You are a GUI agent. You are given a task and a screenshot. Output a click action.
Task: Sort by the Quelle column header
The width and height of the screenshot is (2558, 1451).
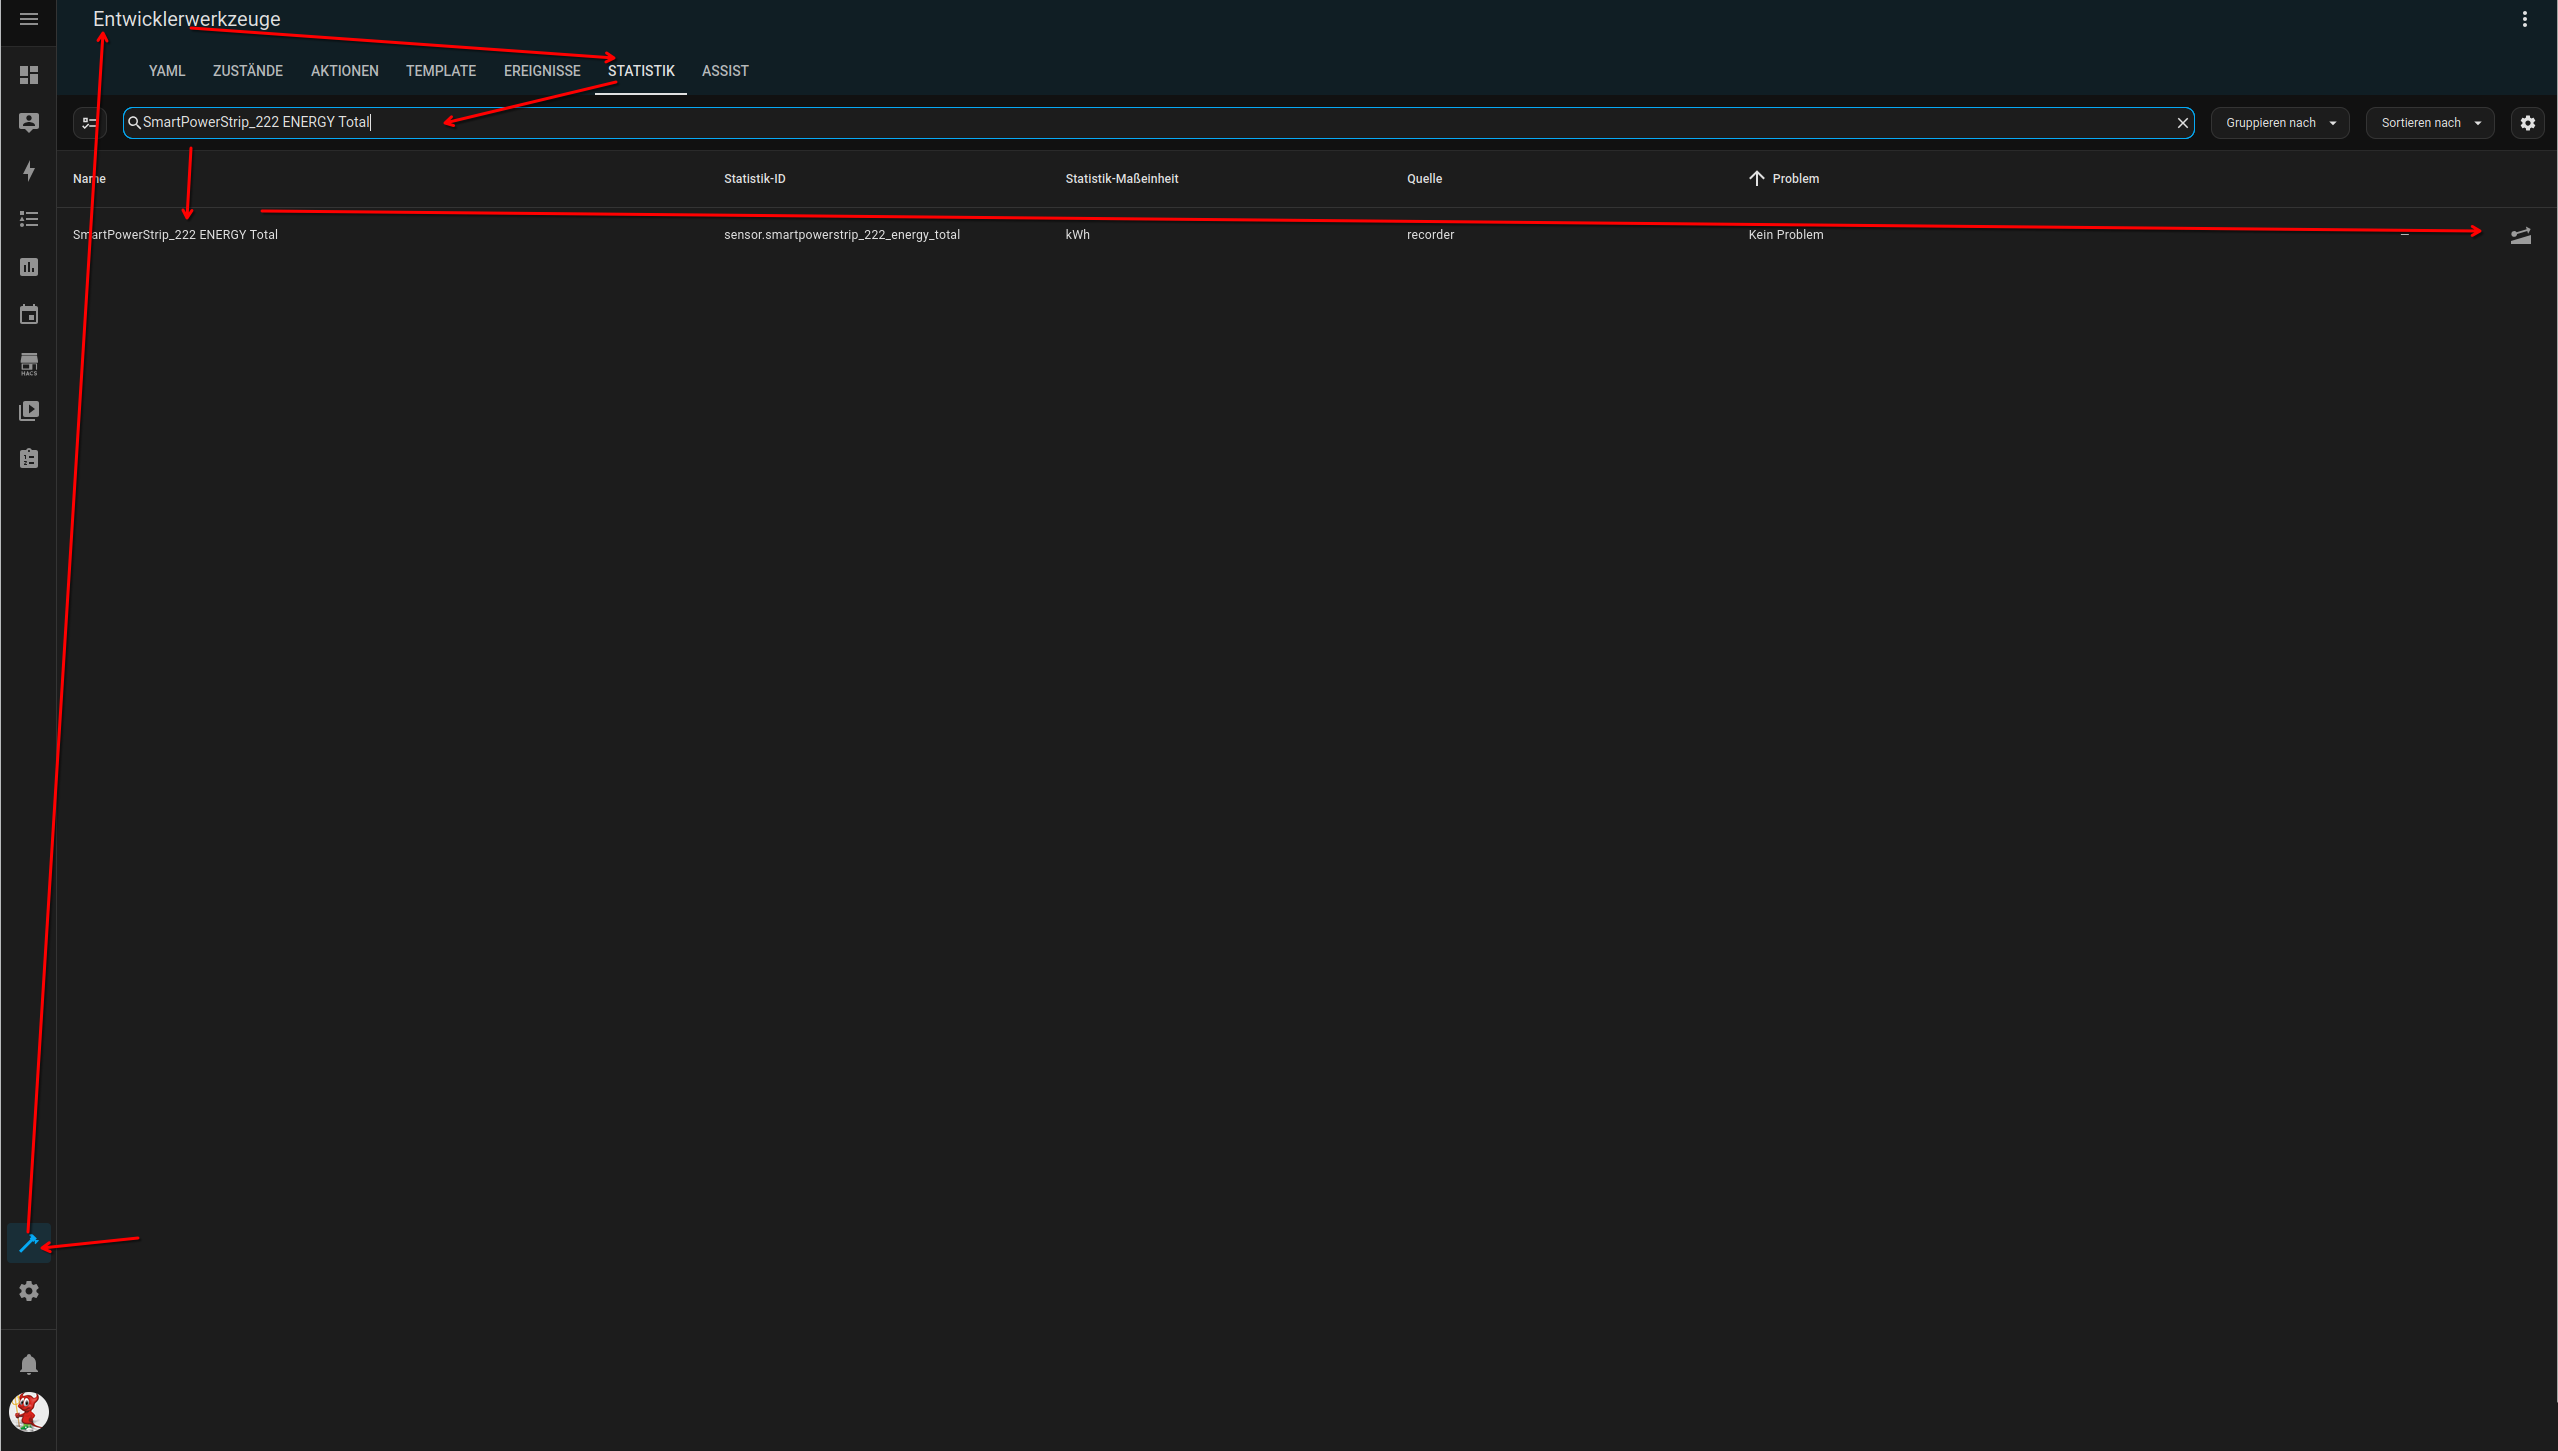1424,179
